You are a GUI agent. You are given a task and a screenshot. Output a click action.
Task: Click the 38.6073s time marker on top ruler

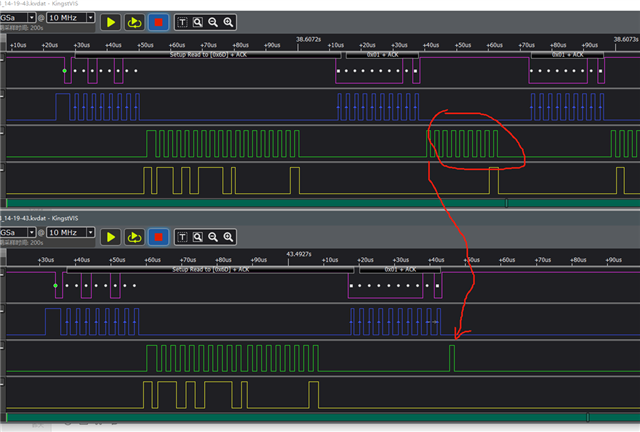[626, 39]
